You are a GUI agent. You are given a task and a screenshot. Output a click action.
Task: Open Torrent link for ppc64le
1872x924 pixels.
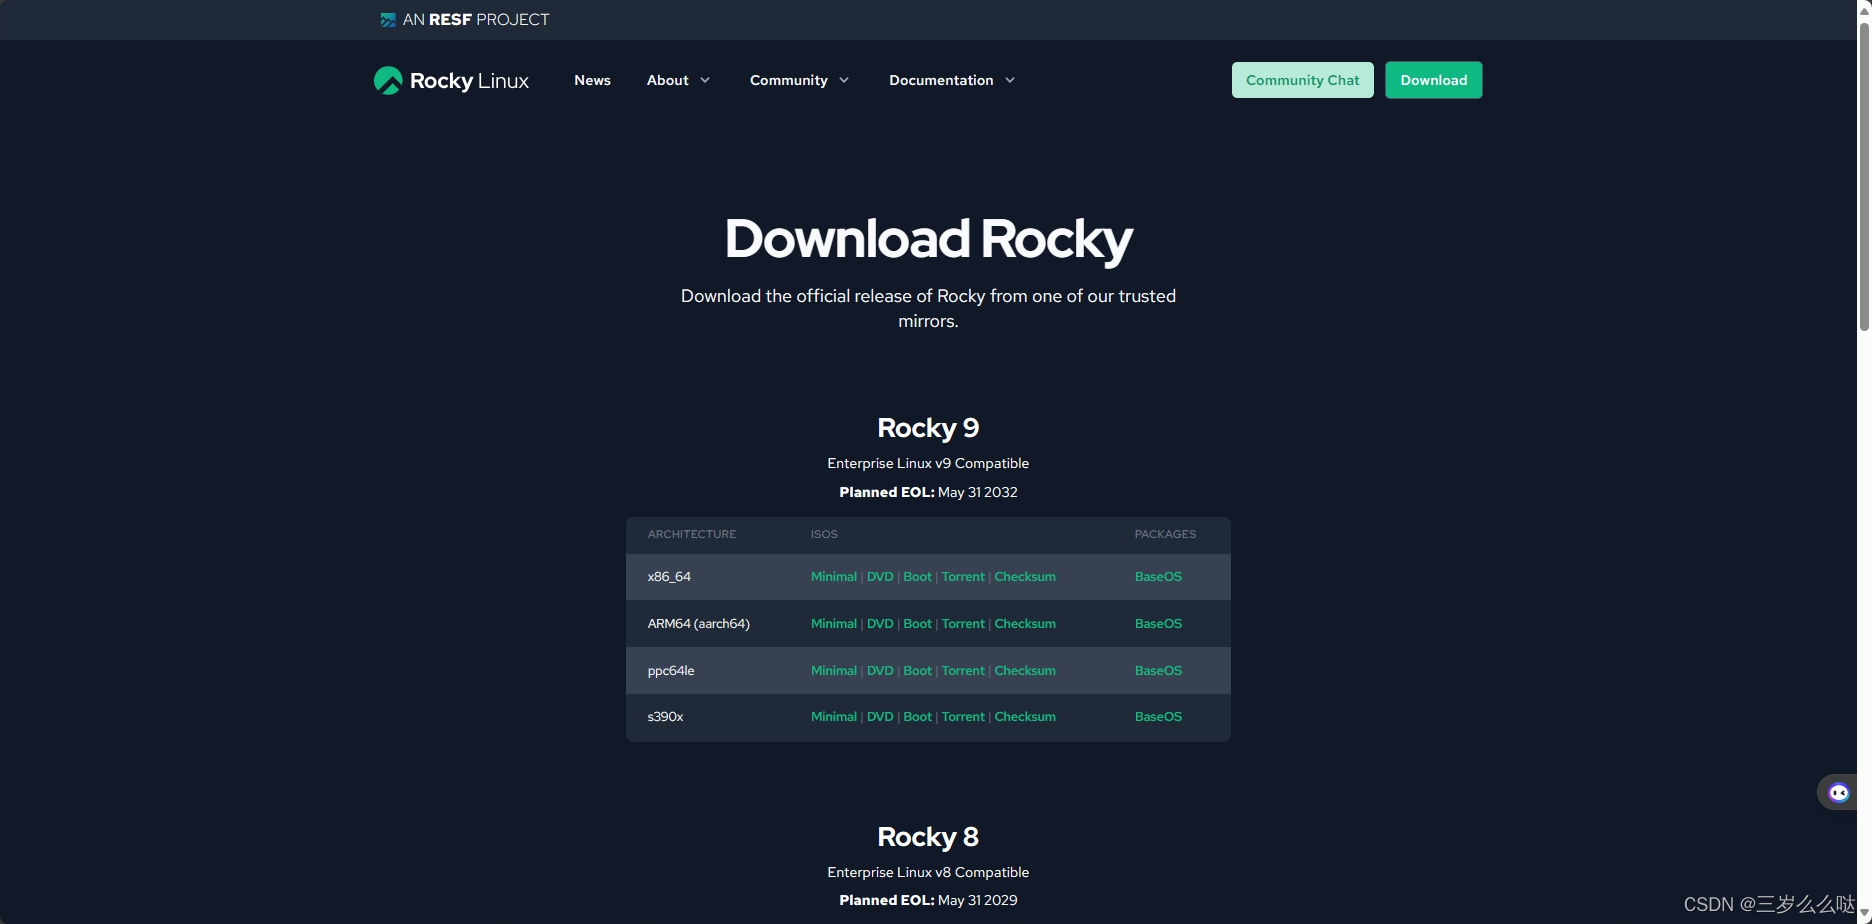tap(963, 671)
